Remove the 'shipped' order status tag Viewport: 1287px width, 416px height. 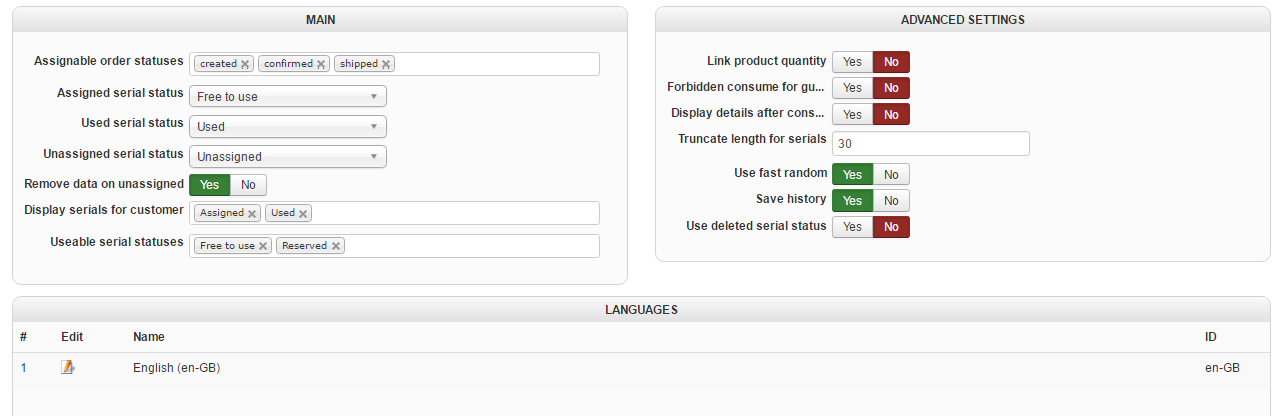[386, 64]
